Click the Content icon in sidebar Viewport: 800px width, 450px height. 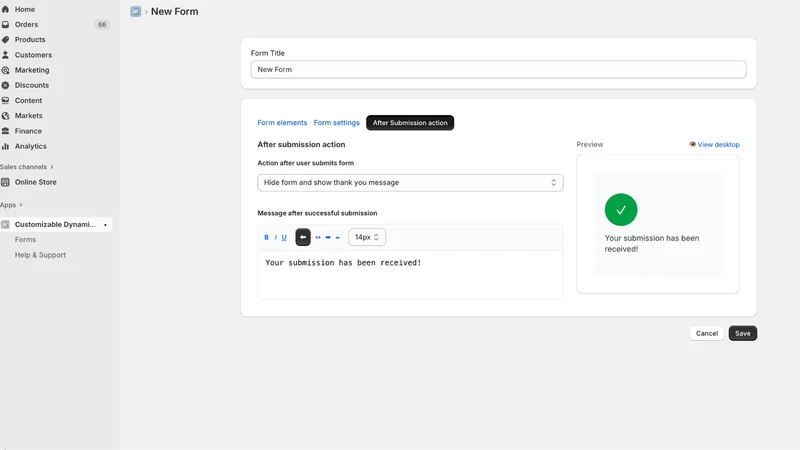tap(5, 101)
